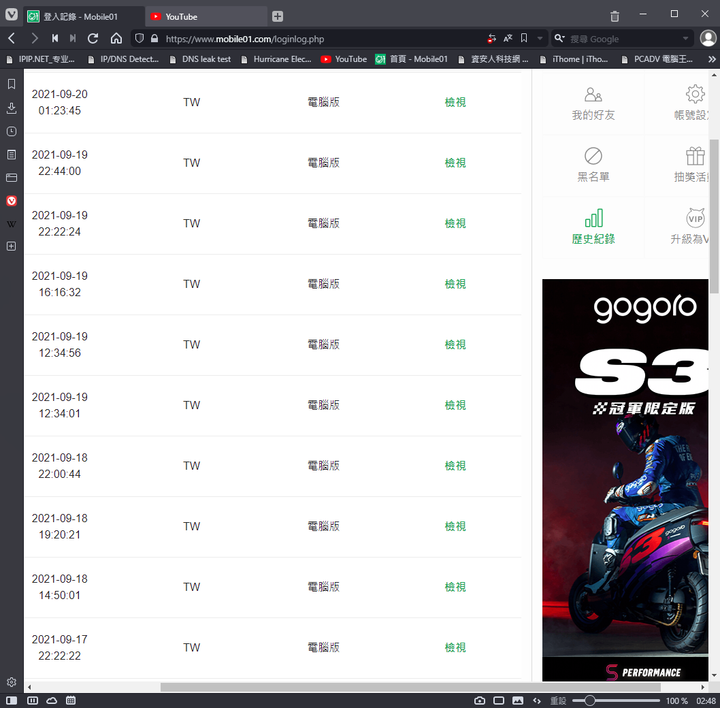The height and width of the screenshot is (708, 720).
Task: Capture the page with camera icon
Action: pyautogui.click(x=479, y=701)
